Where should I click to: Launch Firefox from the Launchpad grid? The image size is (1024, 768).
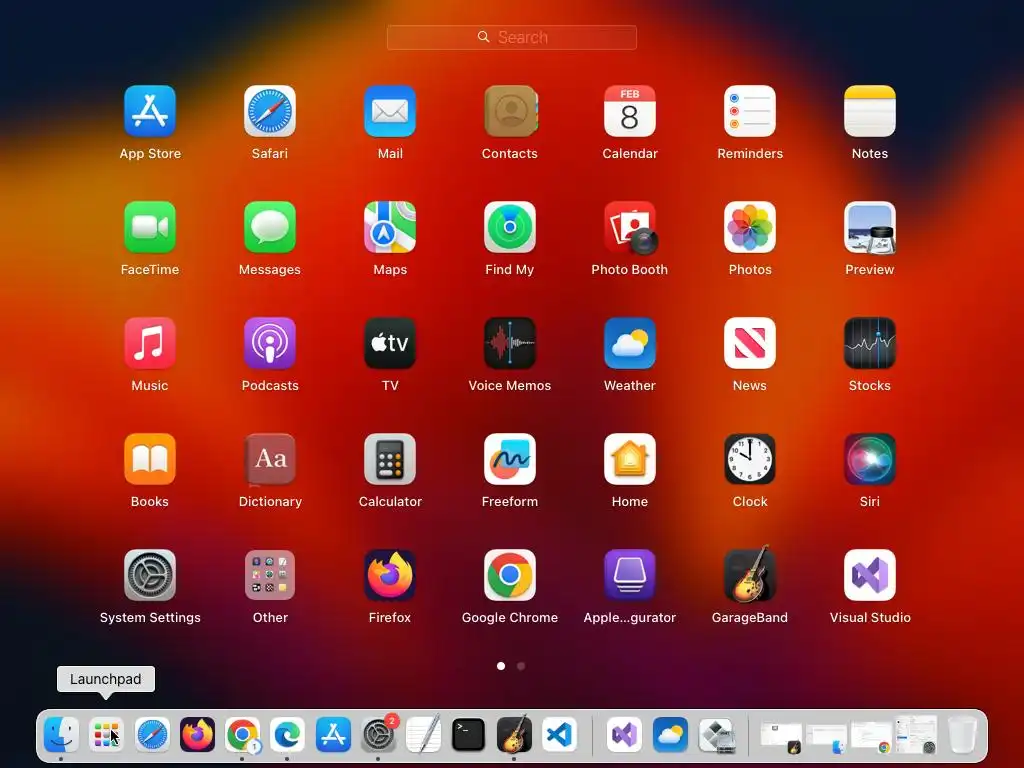coord(390,575)
